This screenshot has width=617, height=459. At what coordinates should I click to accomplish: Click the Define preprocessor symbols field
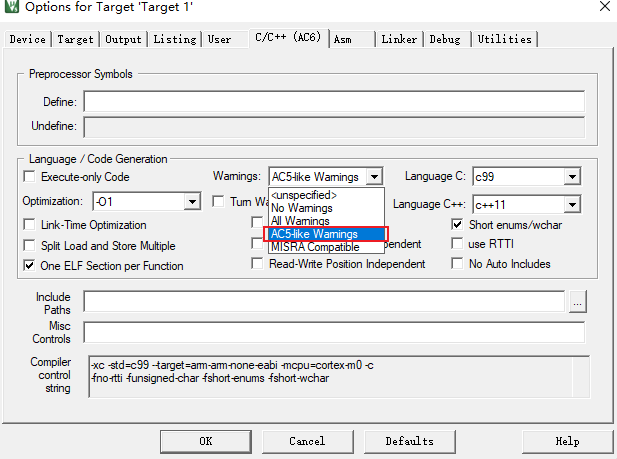(x=335, y=102)
